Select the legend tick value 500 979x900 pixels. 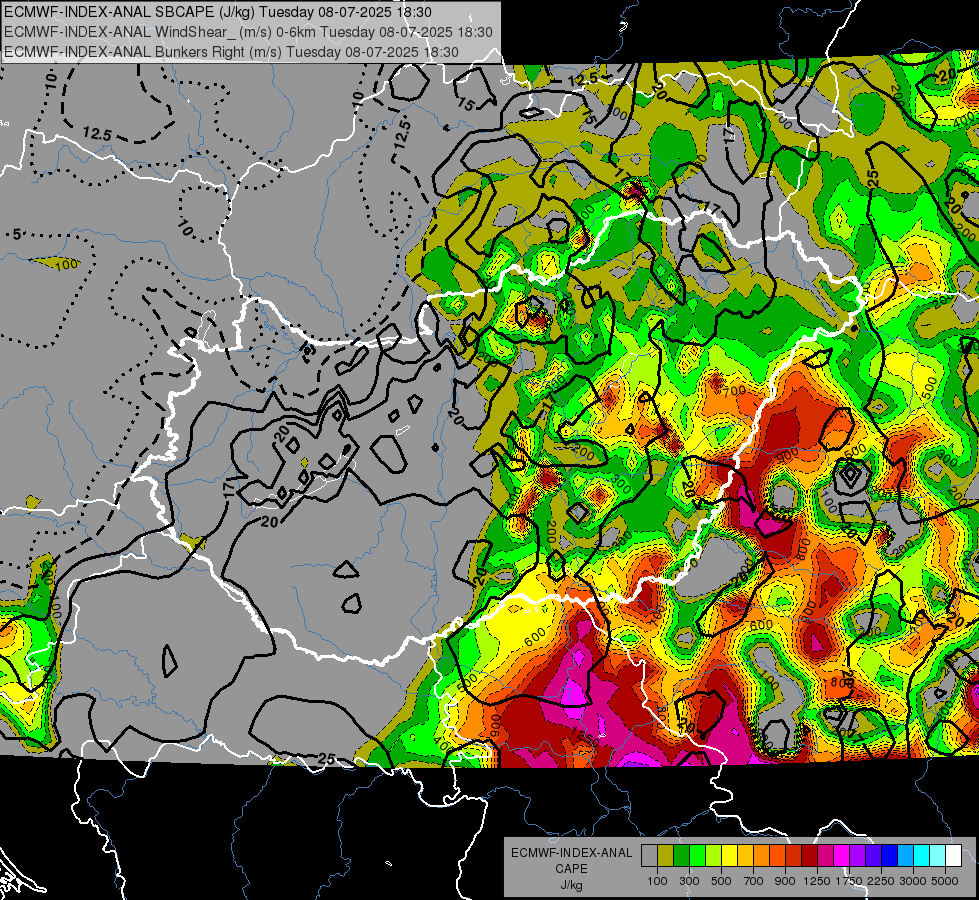click(x=721, y=881)
